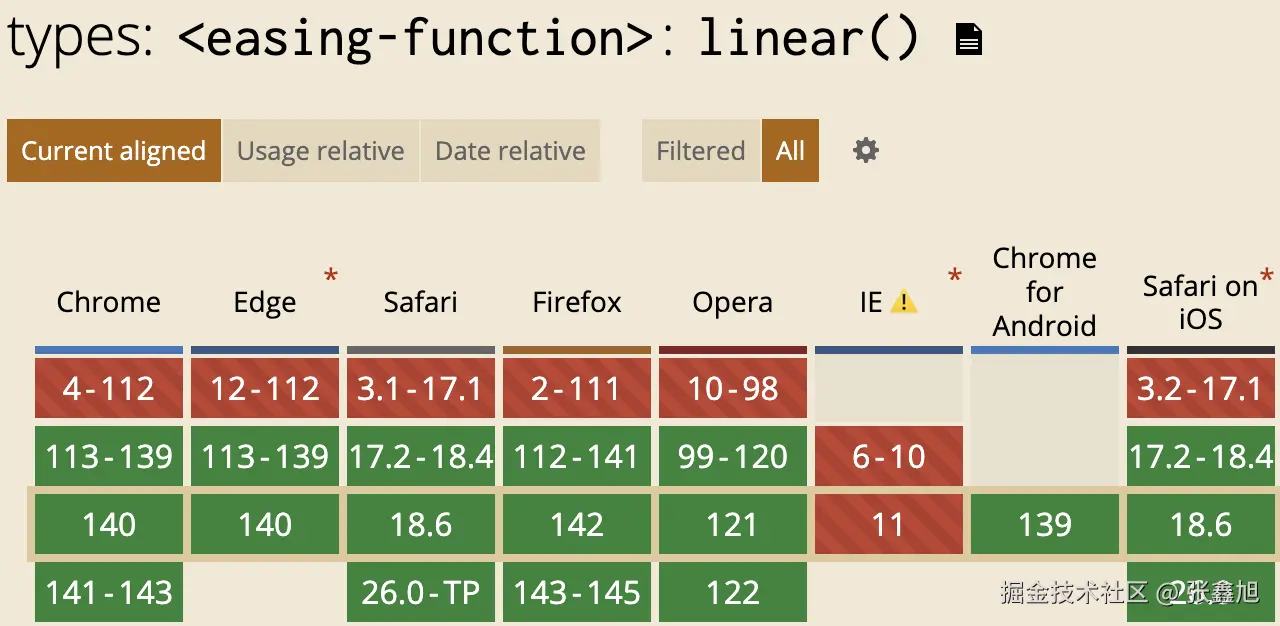The image size is (1280, 626).
Task: Switch to Usage relative view
Action: (x=320, y=151)
